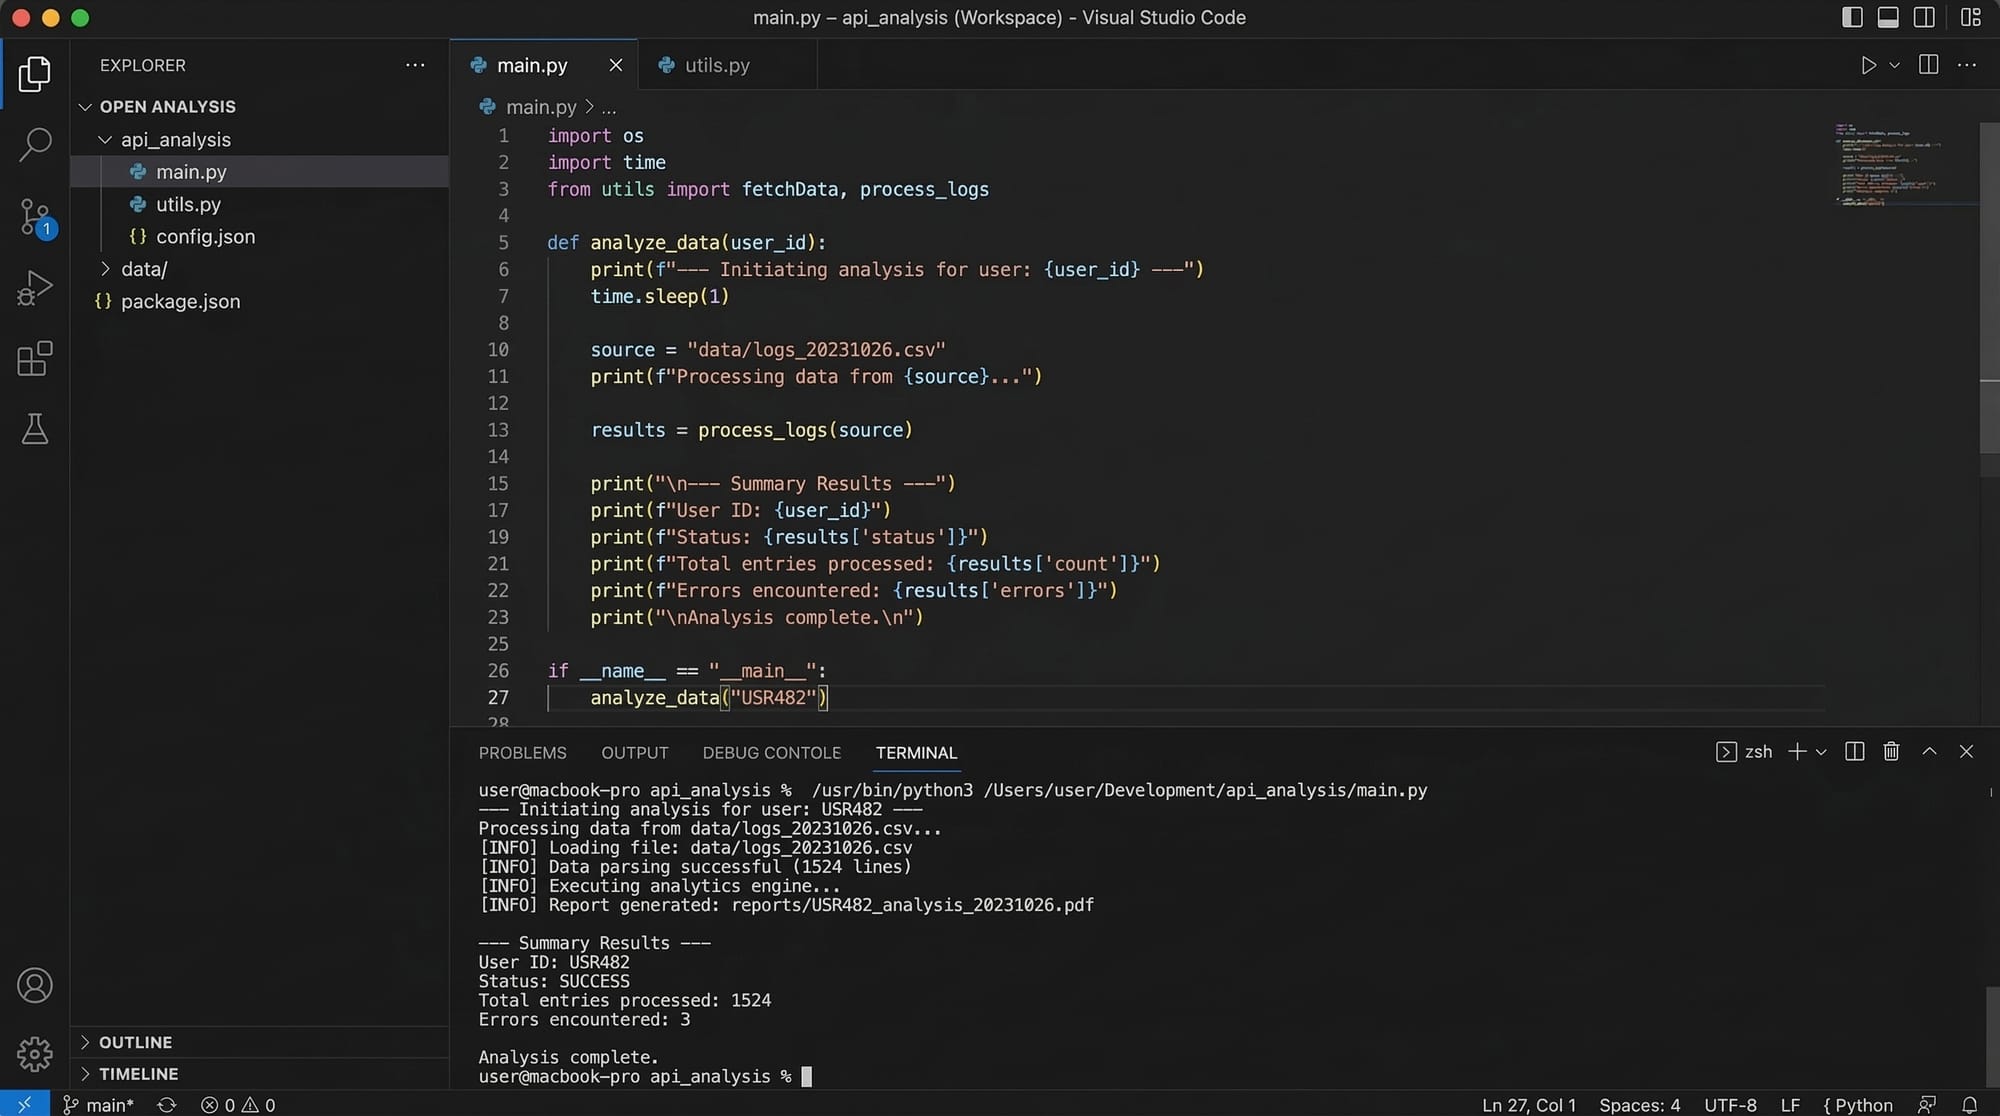The image size is (2000, 1116).
Task: Open config.json in the explorer
Action: tap(205, 237)
